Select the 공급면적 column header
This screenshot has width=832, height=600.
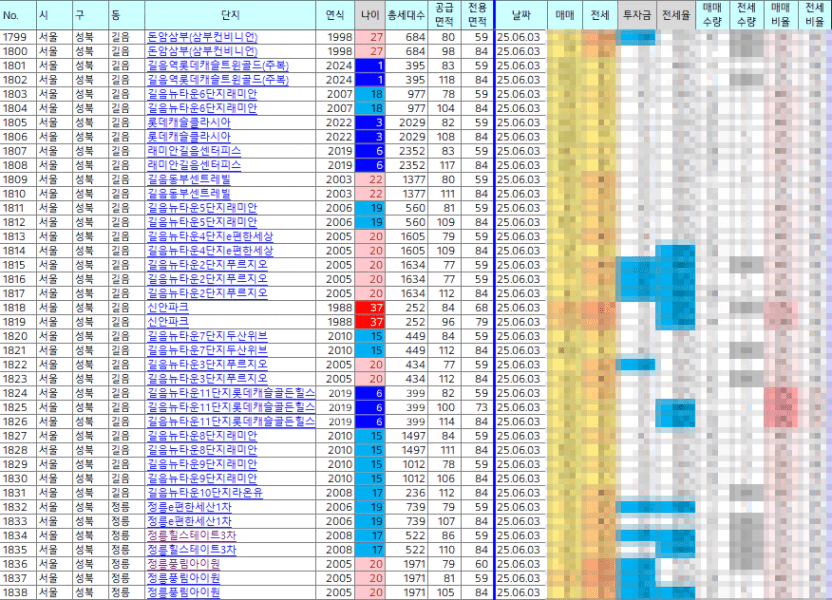tap(444, 15)
